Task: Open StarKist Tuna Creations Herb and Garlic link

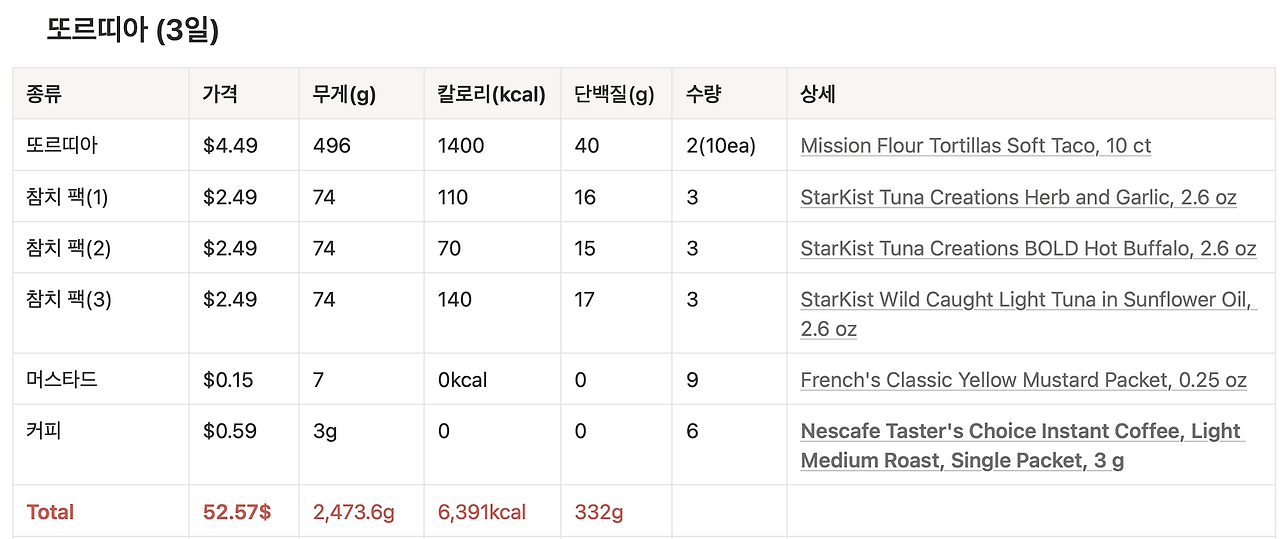Action: click(1018, 197)
